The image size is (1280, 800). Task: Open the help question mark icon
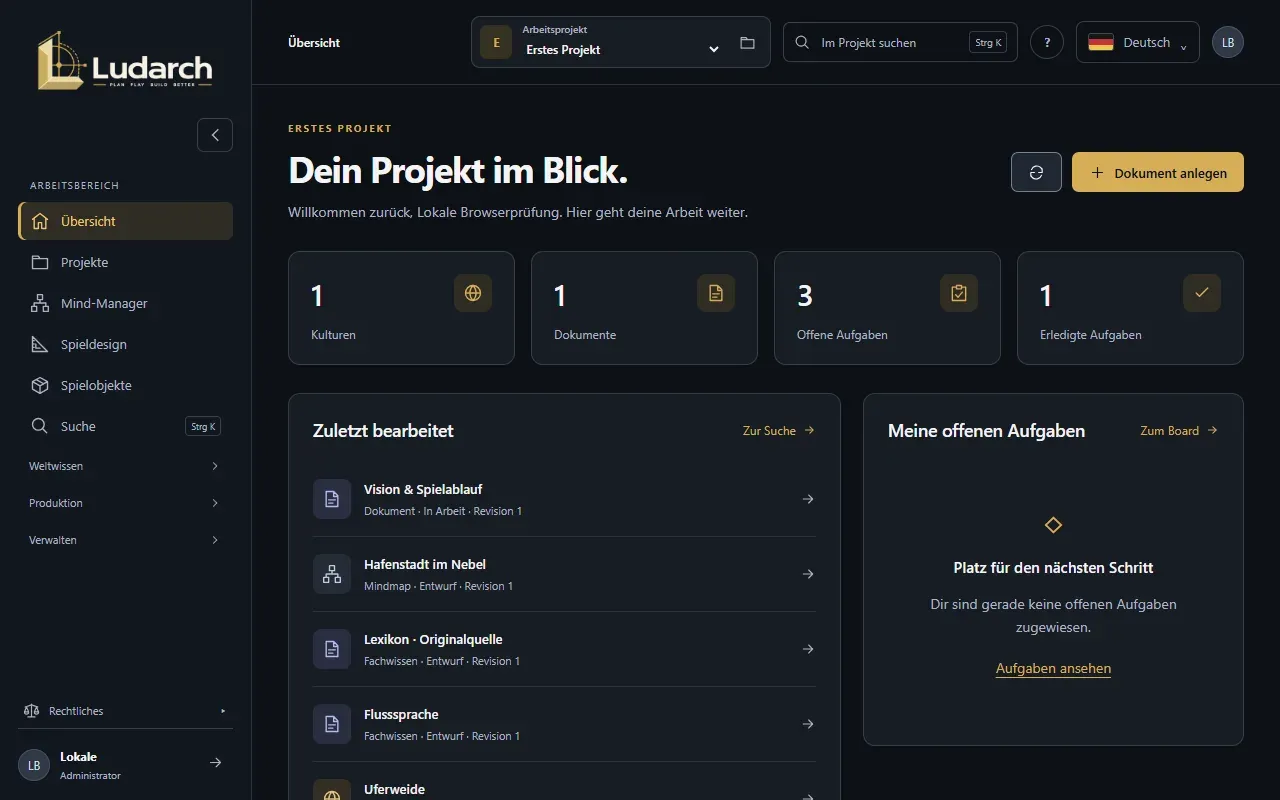1047,42
